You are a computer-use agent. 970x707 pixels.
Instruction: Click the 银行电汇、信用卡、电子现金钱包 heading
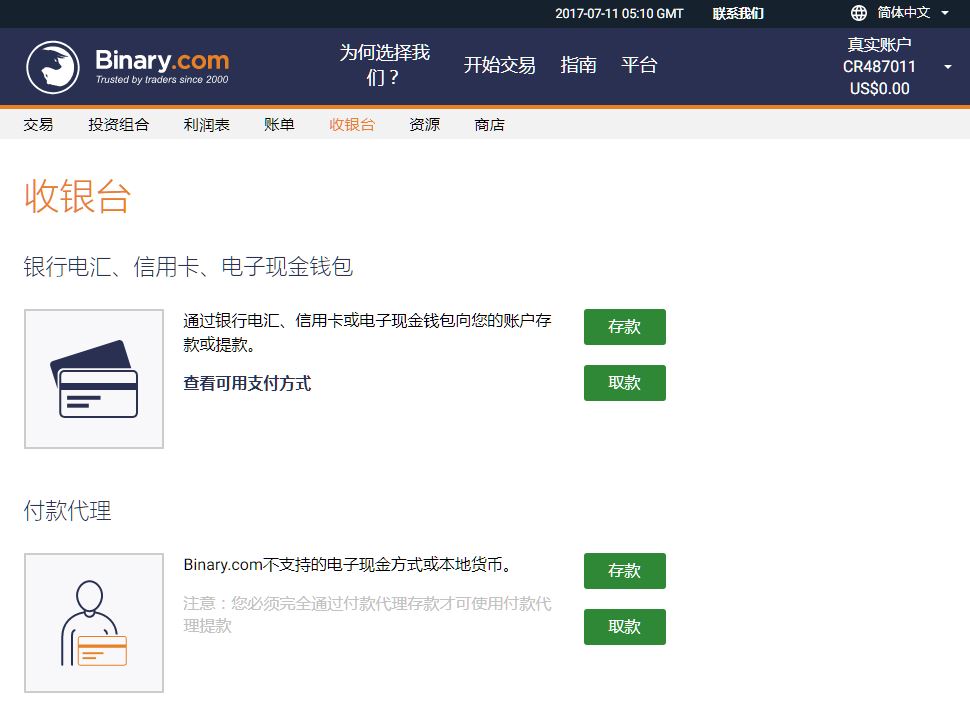[188, 267]
